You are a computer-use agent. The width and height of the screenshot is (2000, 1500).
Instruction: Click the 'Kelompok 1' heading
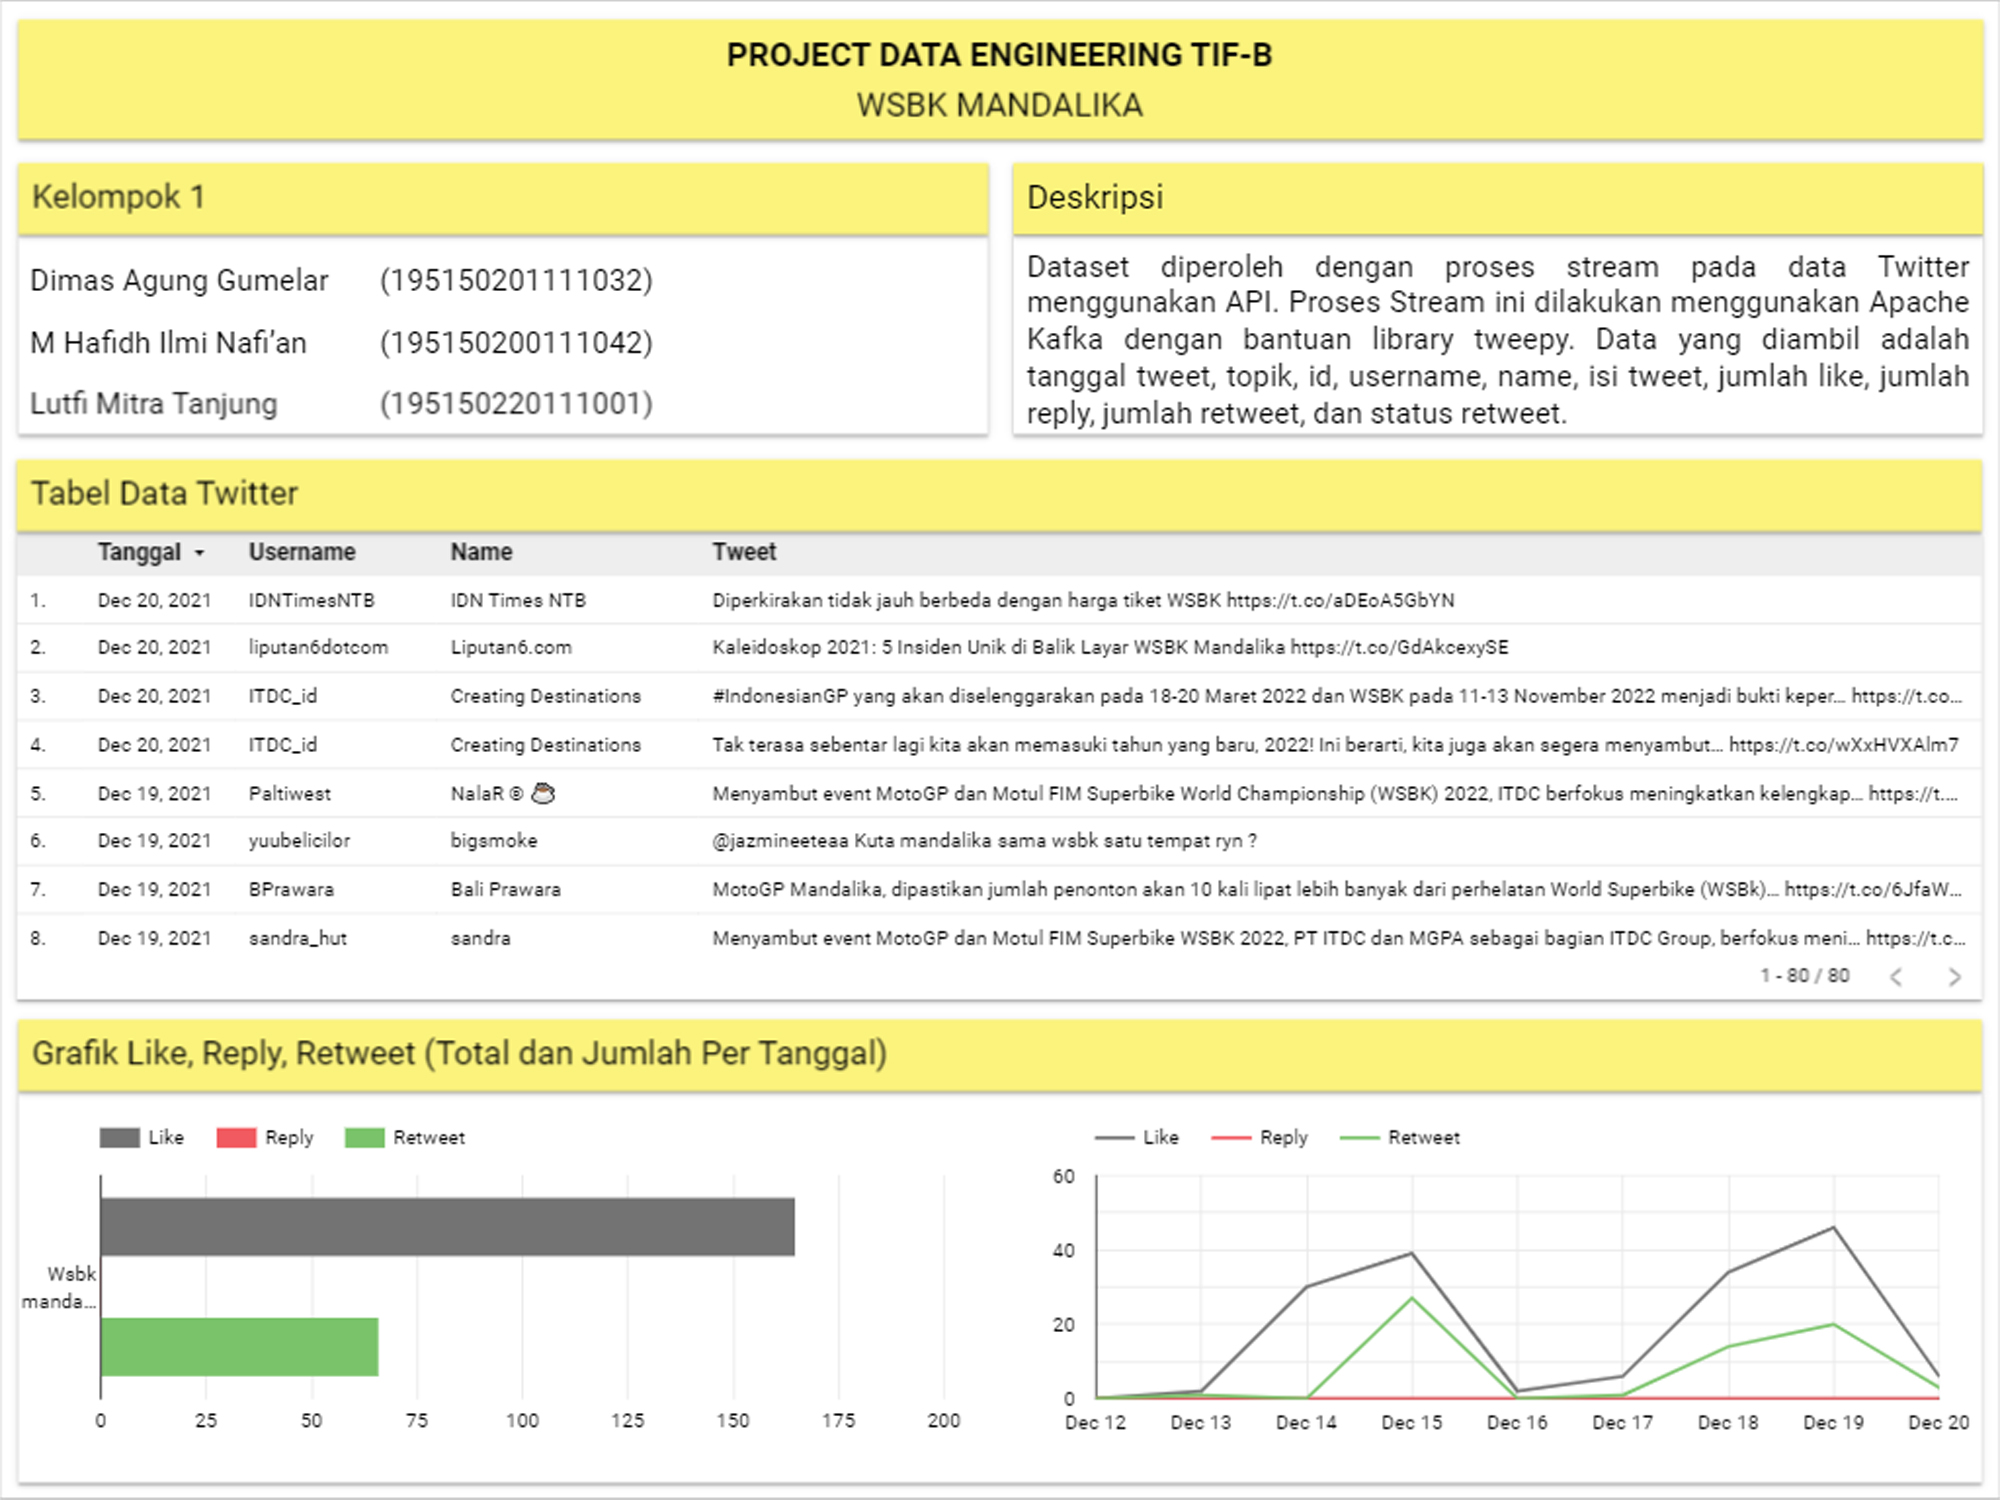[x=118, y=197]
